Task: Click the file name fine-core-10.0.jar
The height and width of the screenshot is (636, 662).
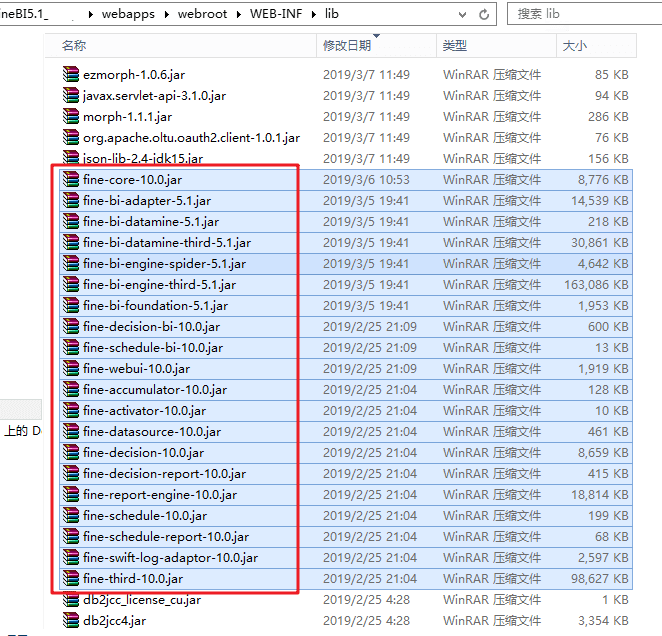Action: point(133,179)
